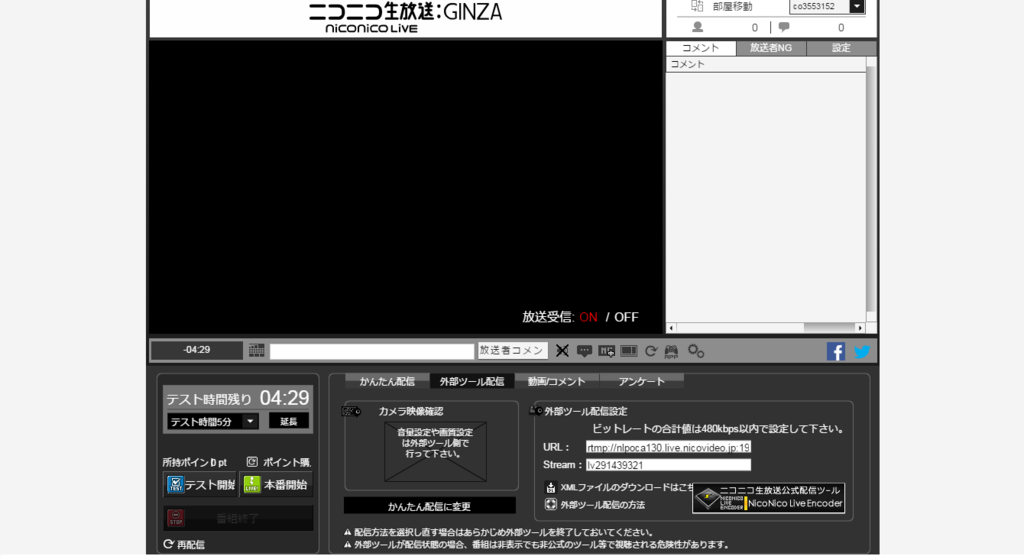Open the game controller APP icon

(671, 352)
